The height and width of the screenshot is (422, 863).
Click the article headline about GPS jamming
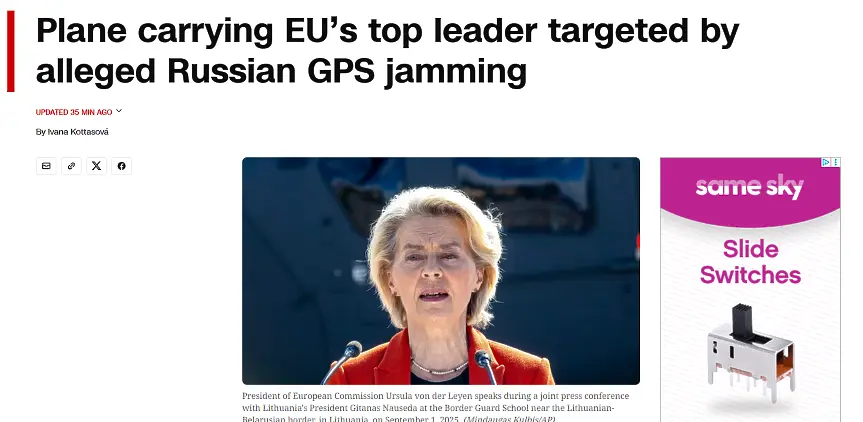click(x=387, y=51)
